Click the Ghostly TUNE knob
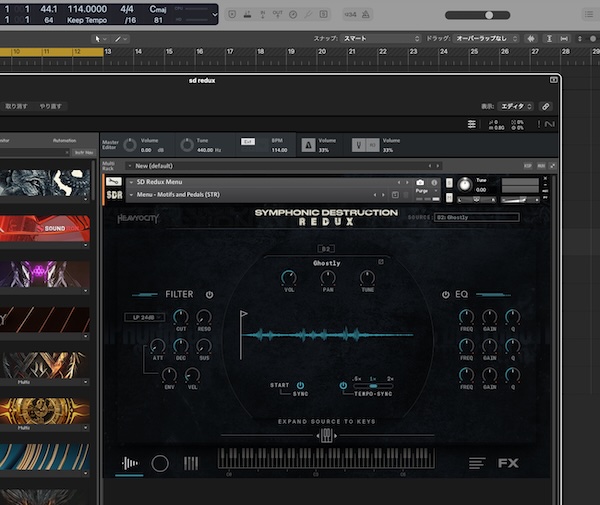Image resolution: width=600 pixels, height=505 pixels. [367, 277]
